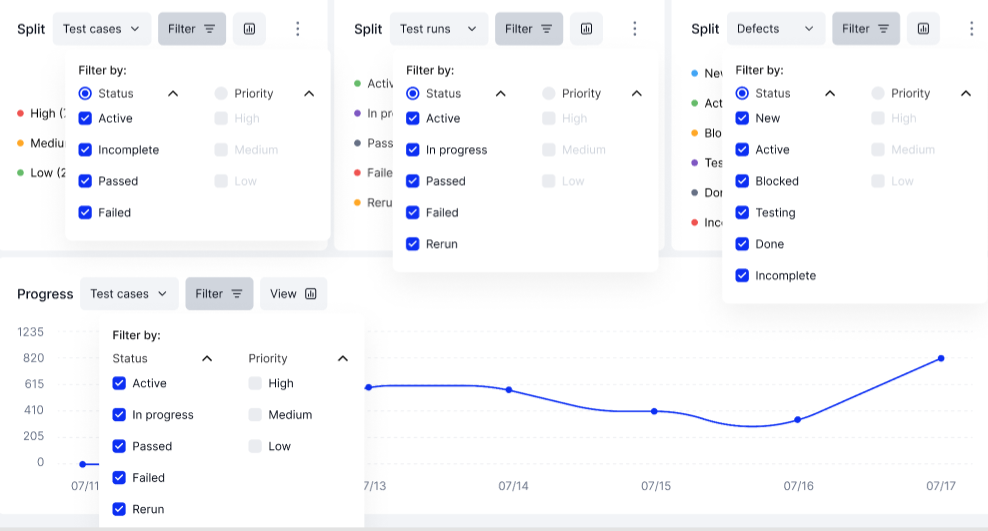Screen dimensions: 988x531
Task: Click chart icon in Defects split panel
Action: pos(923,29)
